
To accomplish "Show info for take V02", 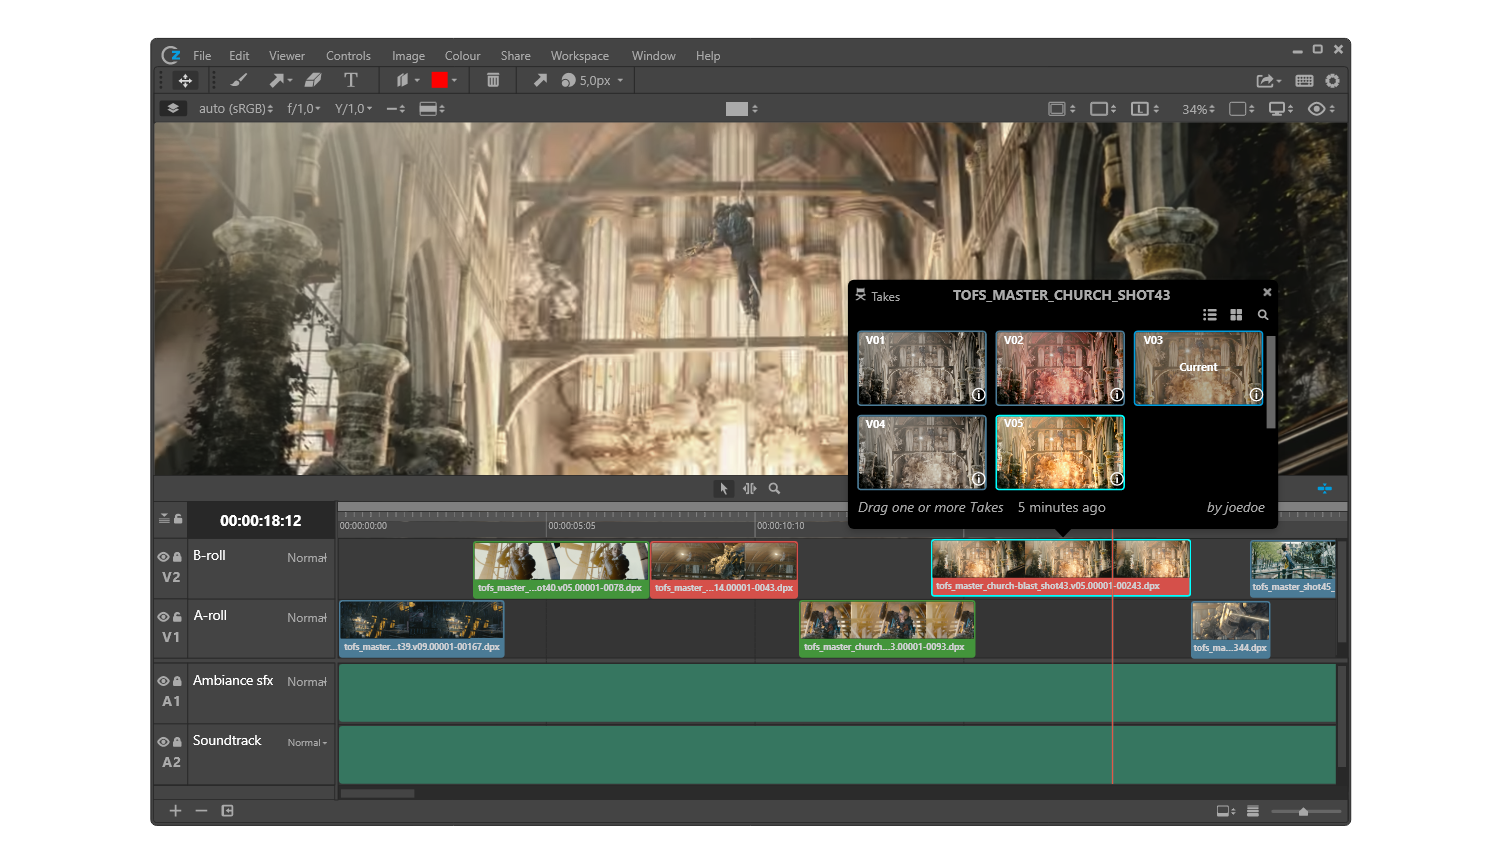I will pos(1117,395).
